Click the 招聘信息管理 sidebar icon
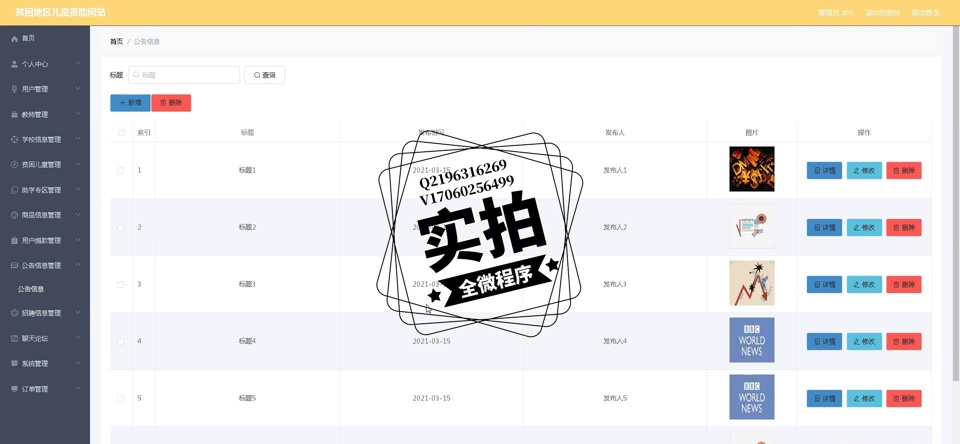Viewport: 960px width, 444px height. click(x=14, y=313)
